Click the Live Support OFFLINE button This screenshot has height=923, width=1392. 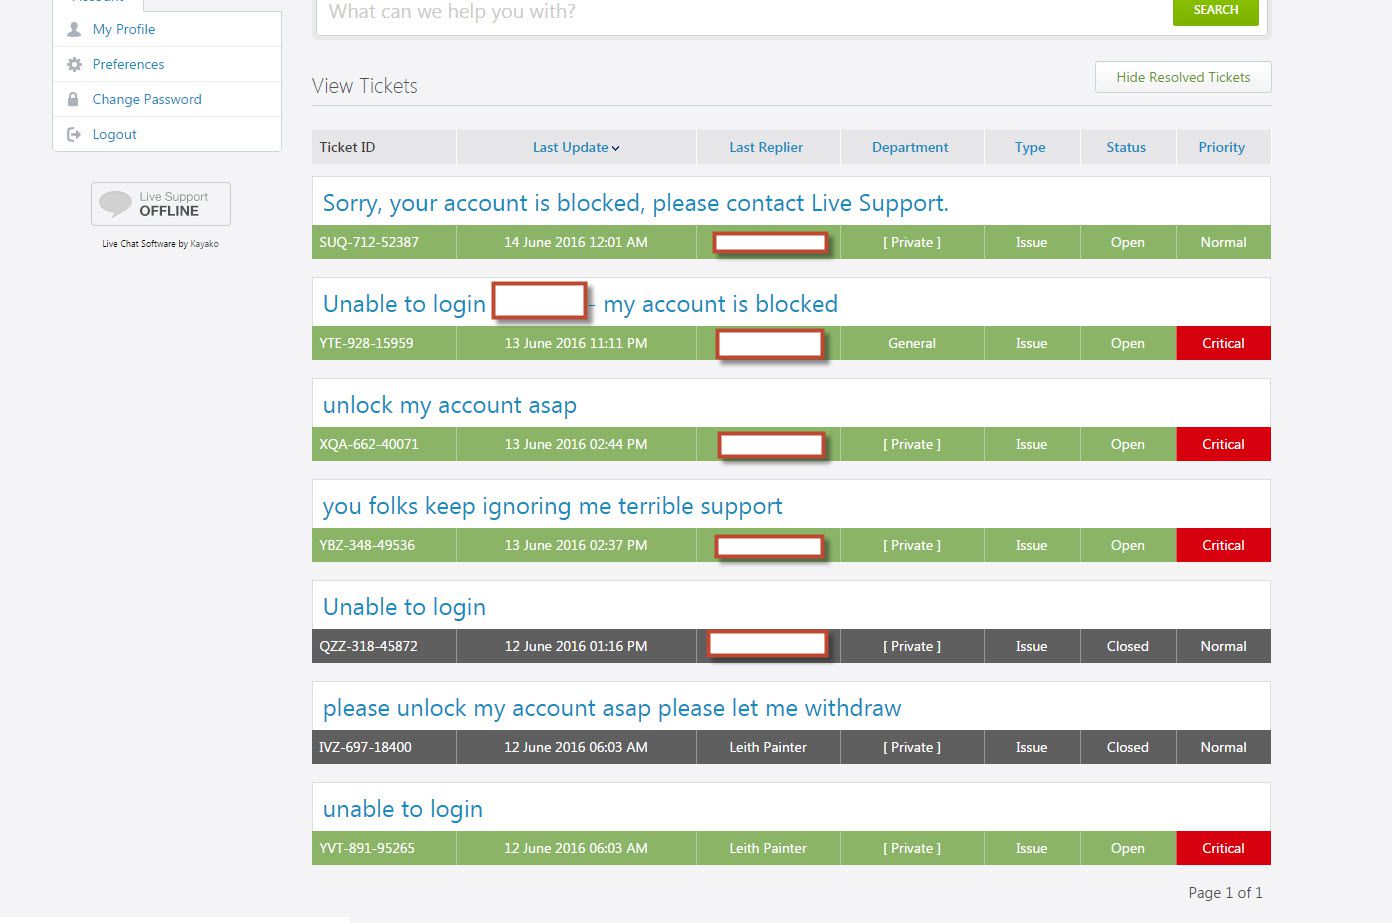click(161, 204)
